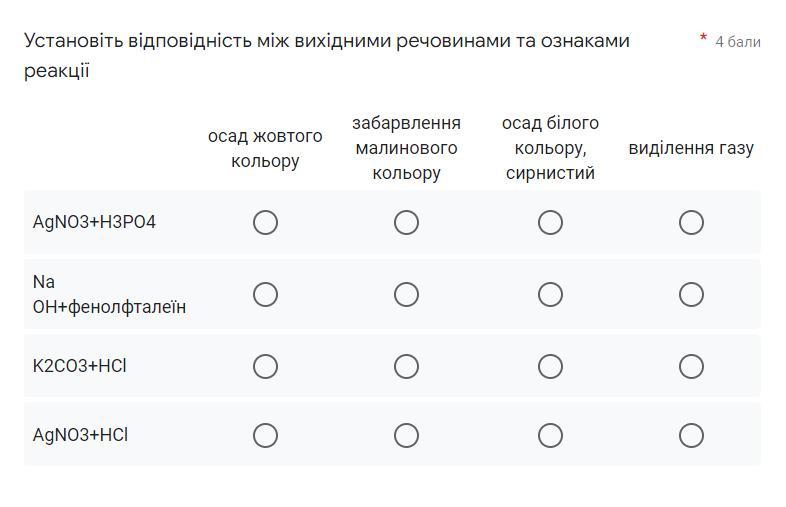
Task: Mark 'забарвлення малинового кольору' for K2CO3+HCl
Action: 406,366
